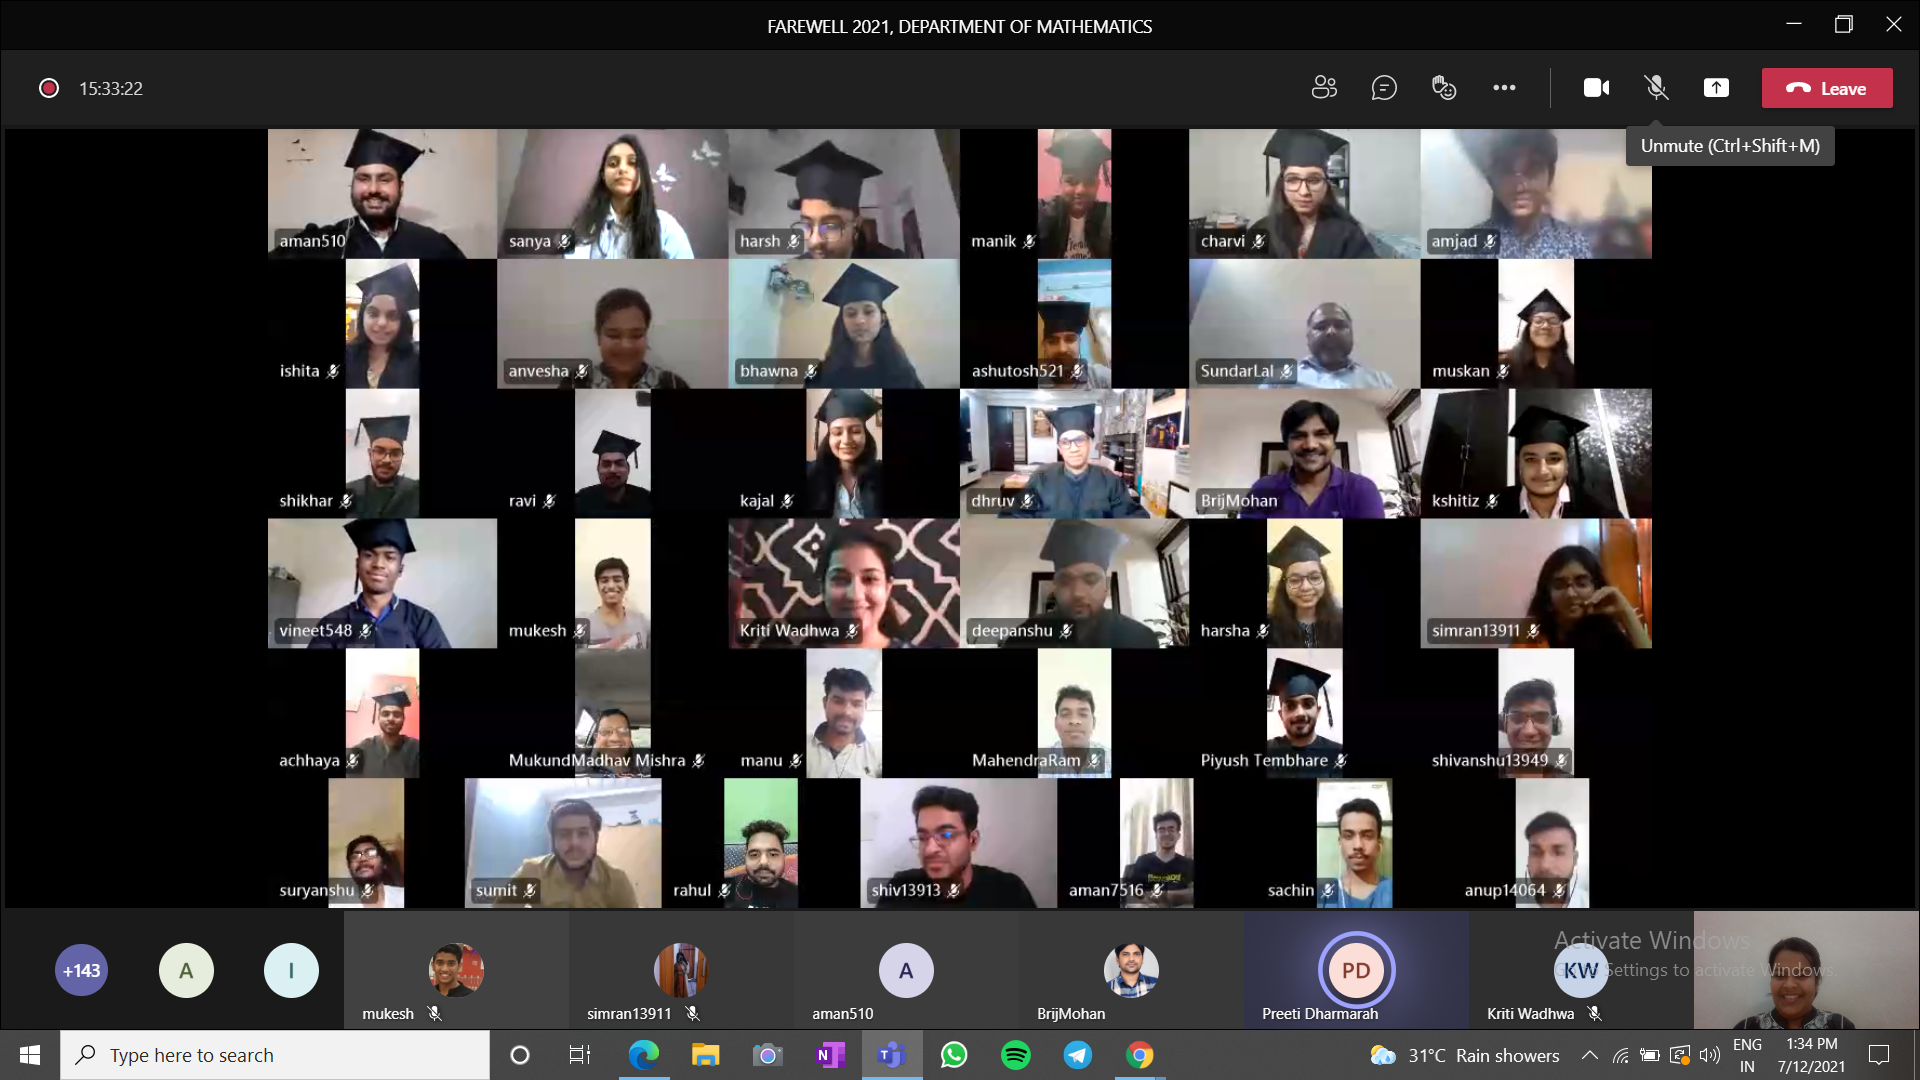
Task: Open Telegram from the taskbar
Action: point(1077,1055)
